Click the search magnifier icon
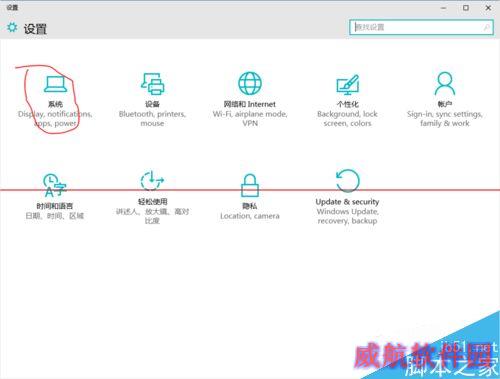 (x=487, y=27)
